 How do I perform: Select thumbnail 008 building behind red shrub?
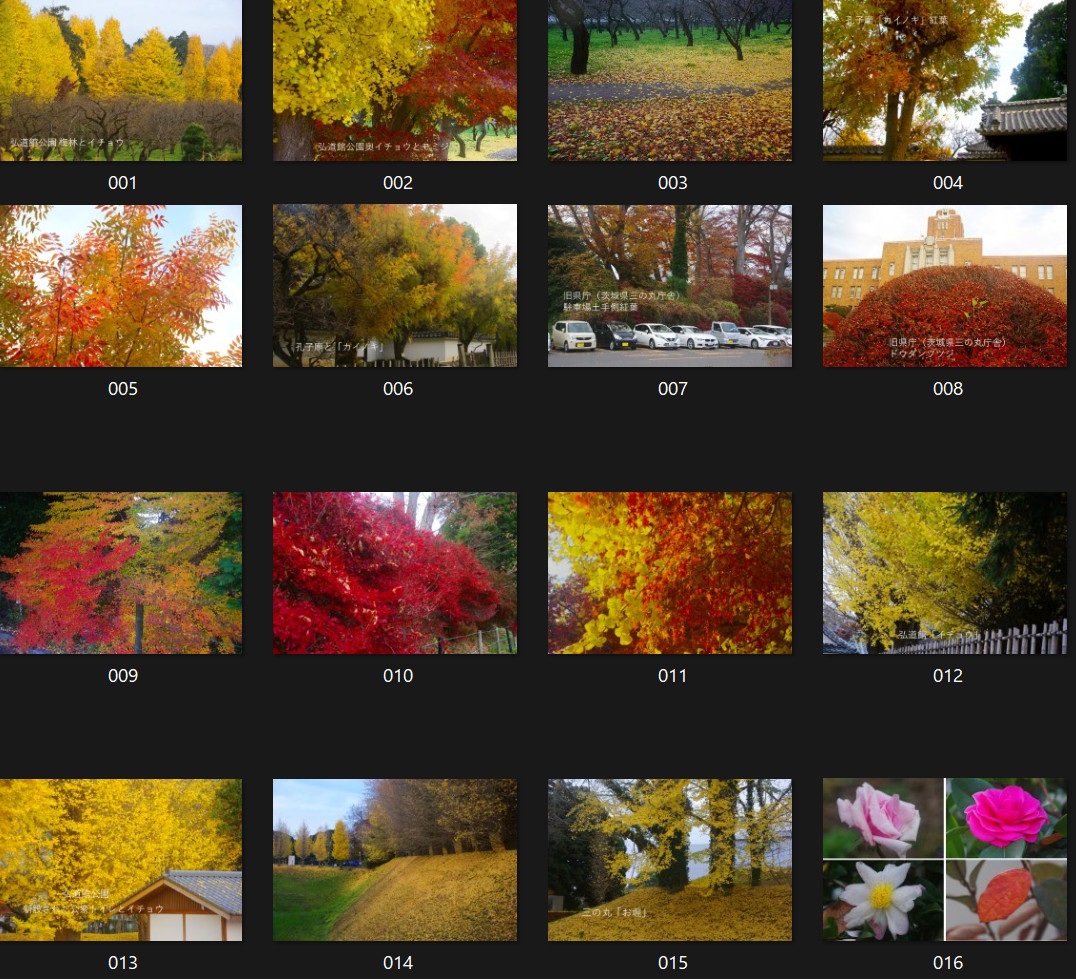point(945,286)
